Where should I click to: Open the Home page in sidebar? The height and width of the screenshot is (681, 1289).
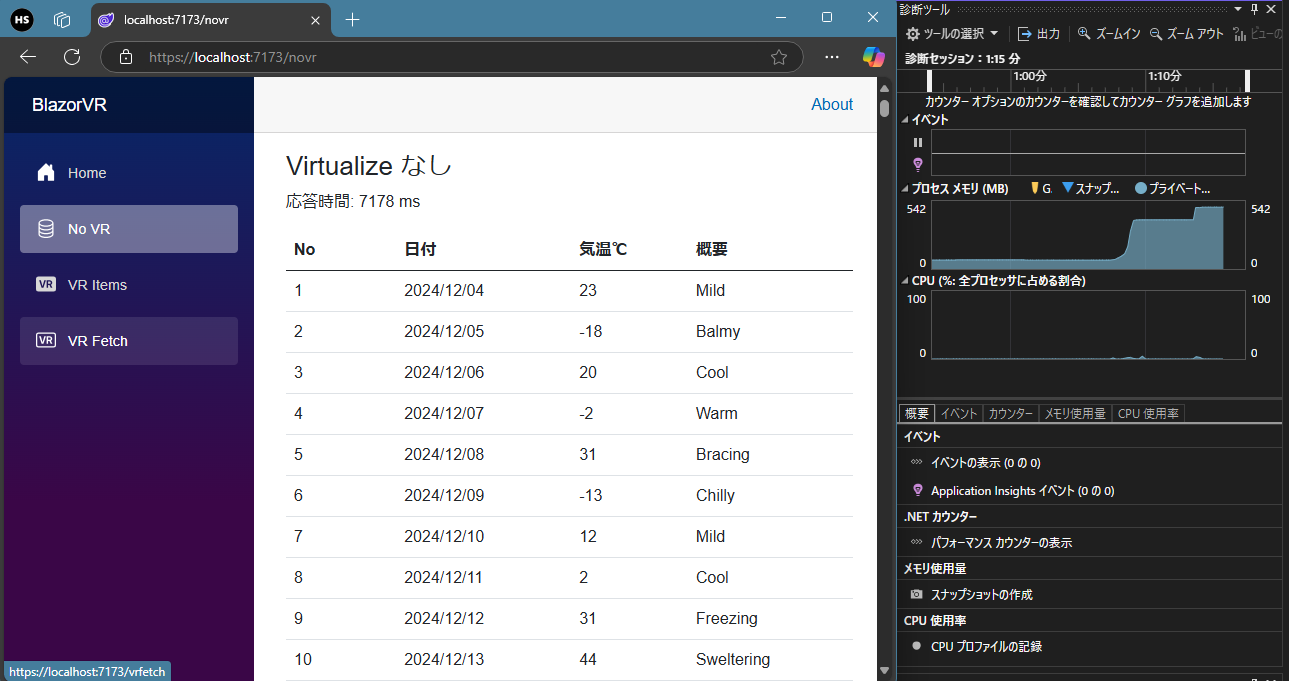129,173
